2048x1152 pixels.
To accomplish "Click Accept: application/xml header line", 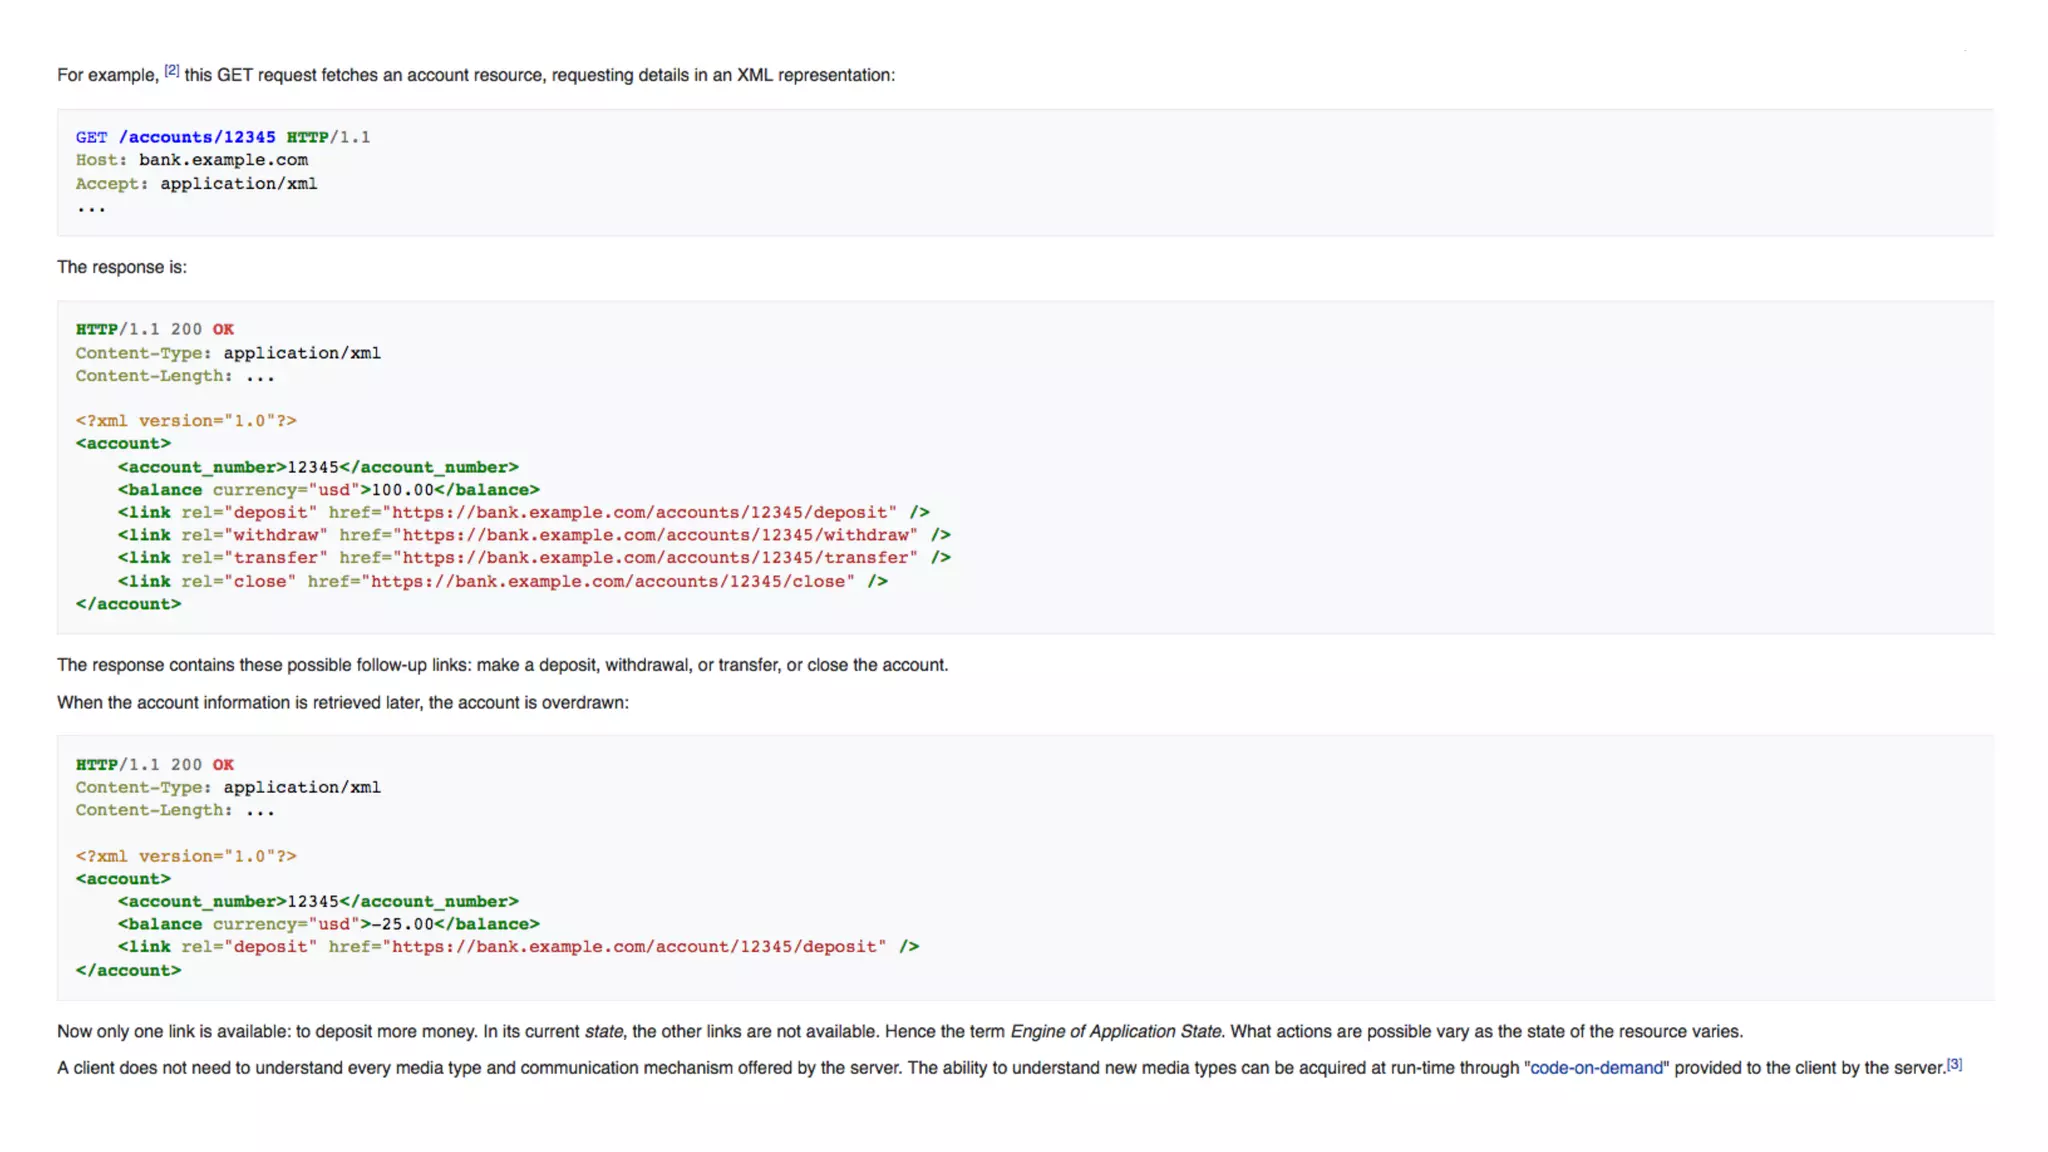I will point(196,184).
